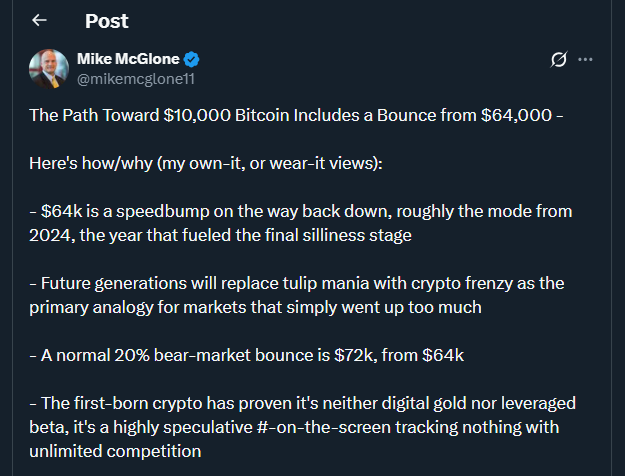Screen dimensions: 625x476
Task: Open the post's more options ellipsis
Action: [586, 59]
